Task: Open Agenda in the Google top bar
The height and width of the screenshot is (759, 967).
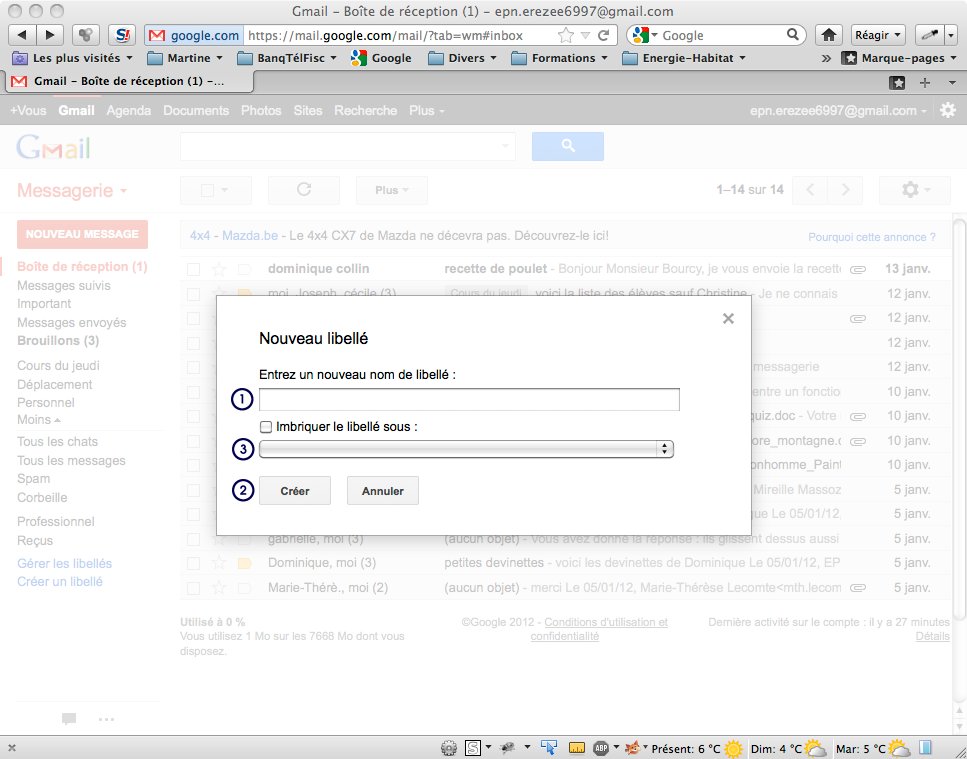Action: point(129,111)
